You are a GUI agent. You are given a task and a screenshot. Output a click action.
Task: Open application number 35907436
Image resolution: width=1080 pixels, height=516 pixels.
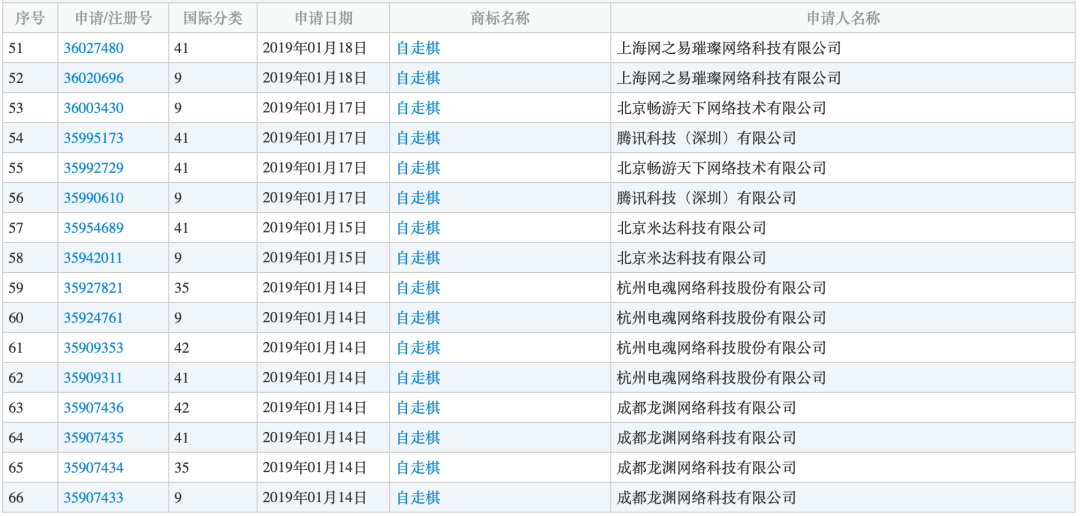pyautogui.click(x=94, y=408)
